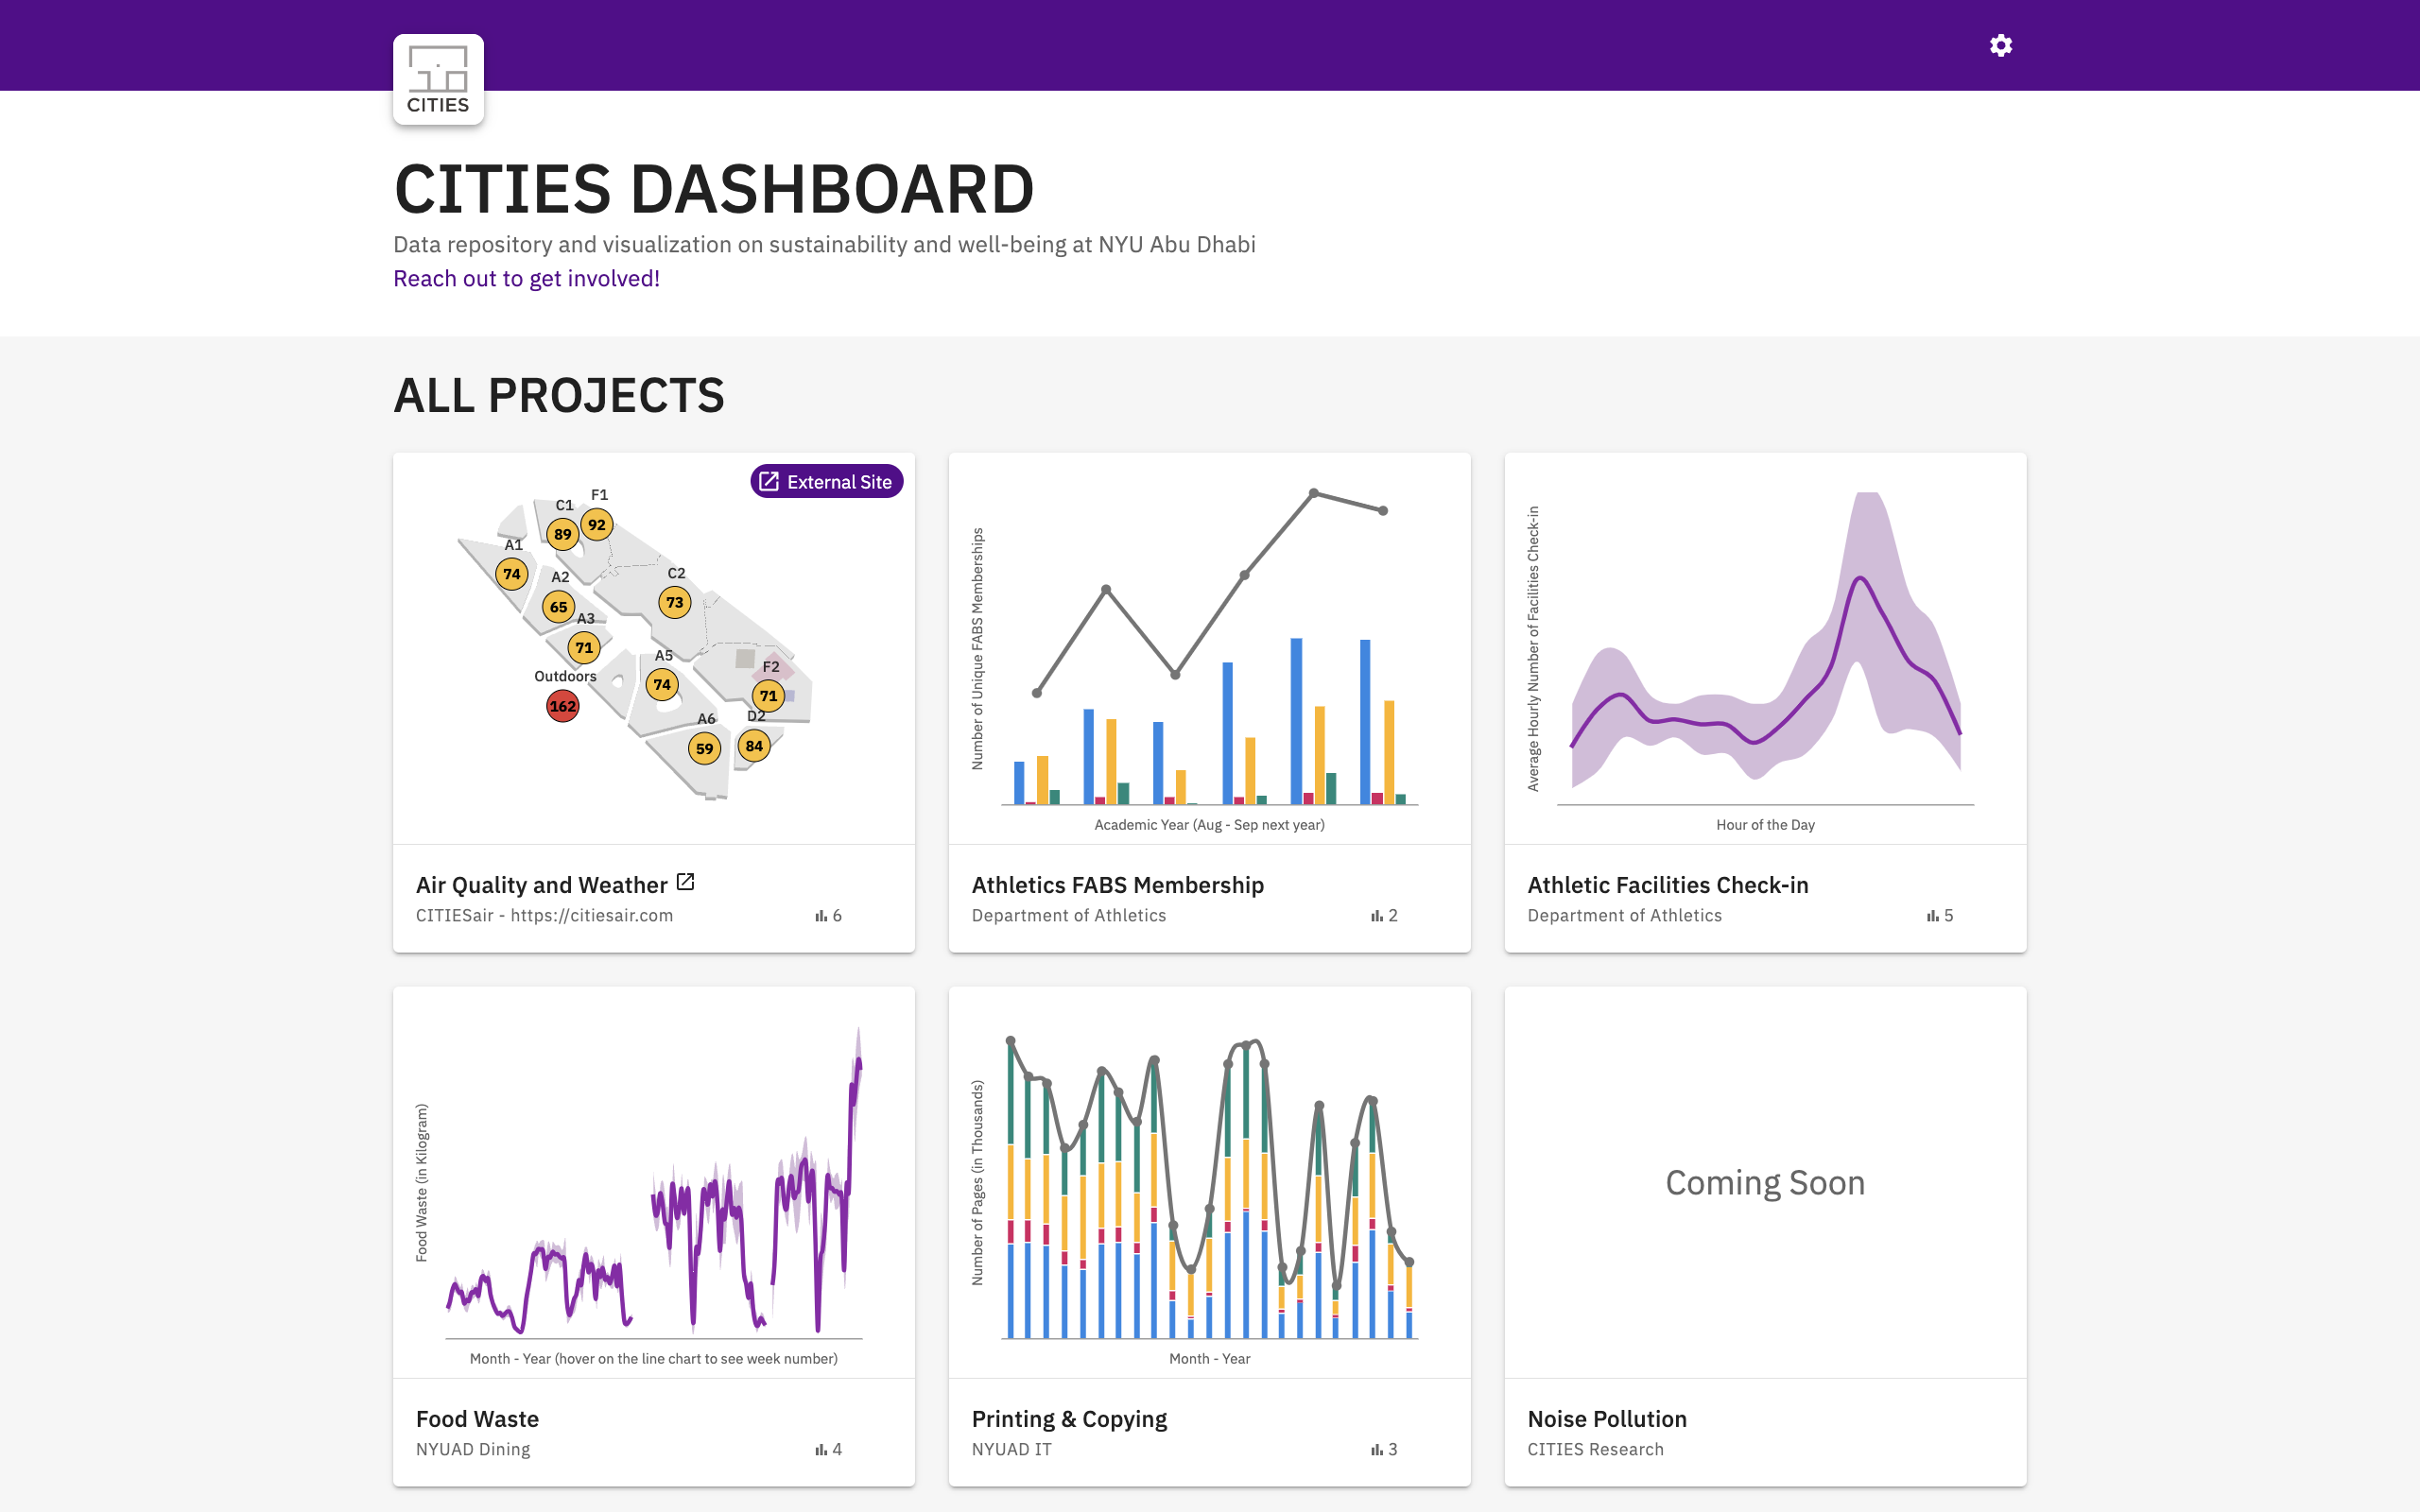Click the Noise Pollution card title
Image resolution: width=2420 pixels, height=1512 pixels.
tap(1607, 1419)
